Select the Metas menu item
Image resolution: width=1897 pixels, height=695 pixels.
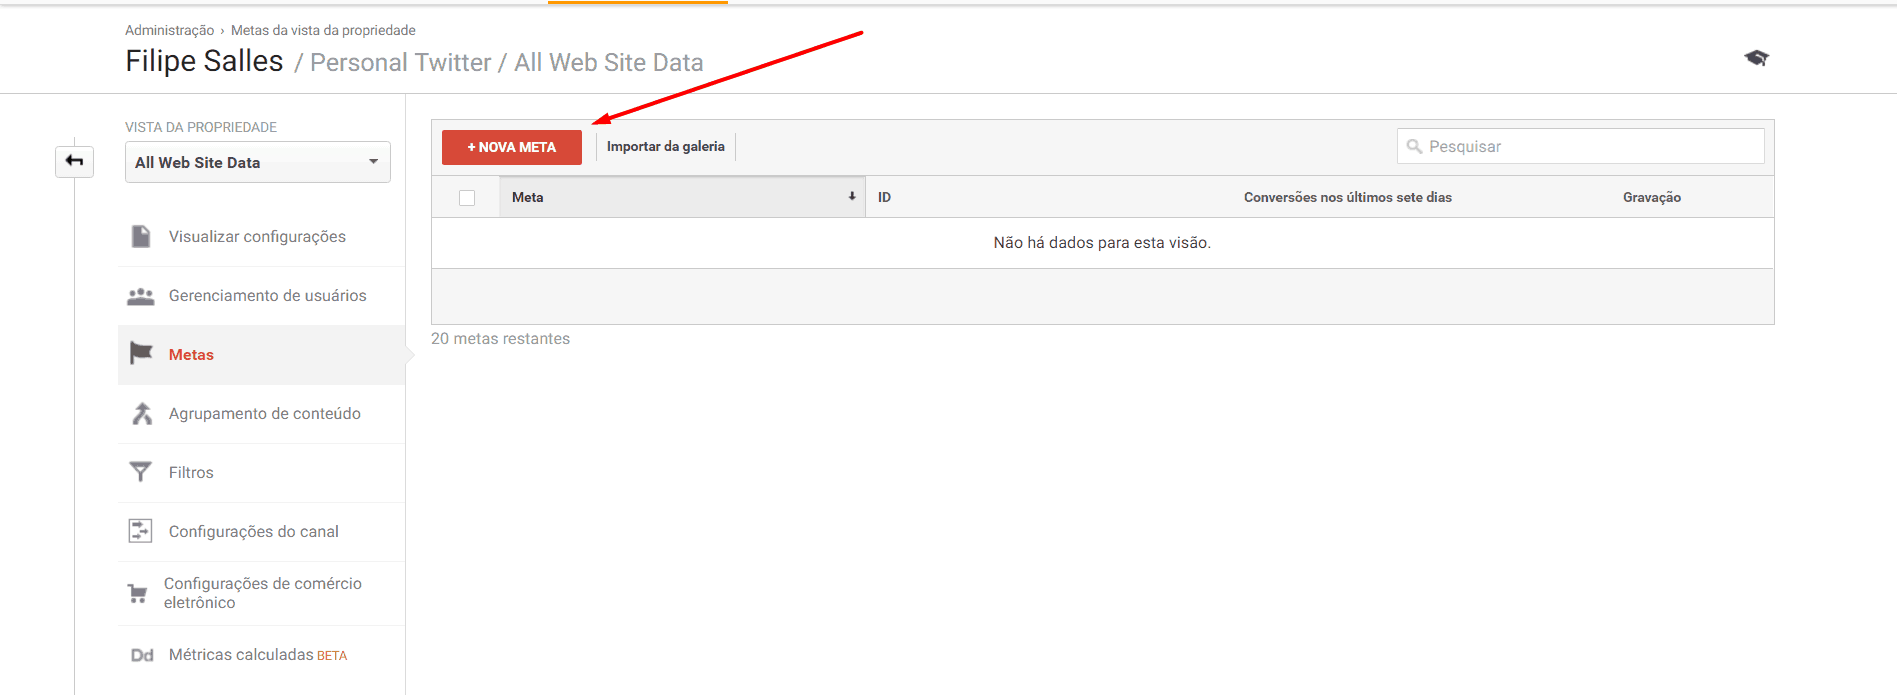coord(262,355)
